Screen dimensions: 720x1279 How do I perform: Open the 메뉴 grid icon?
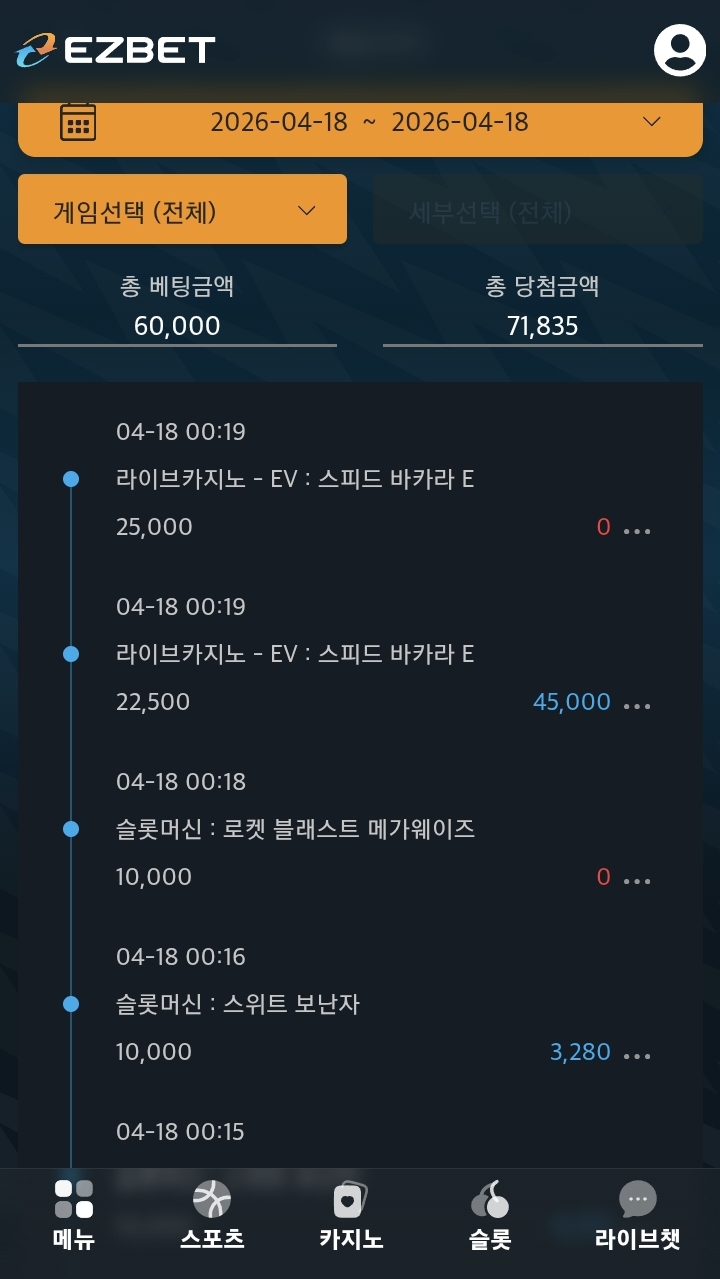(74, 1199)
